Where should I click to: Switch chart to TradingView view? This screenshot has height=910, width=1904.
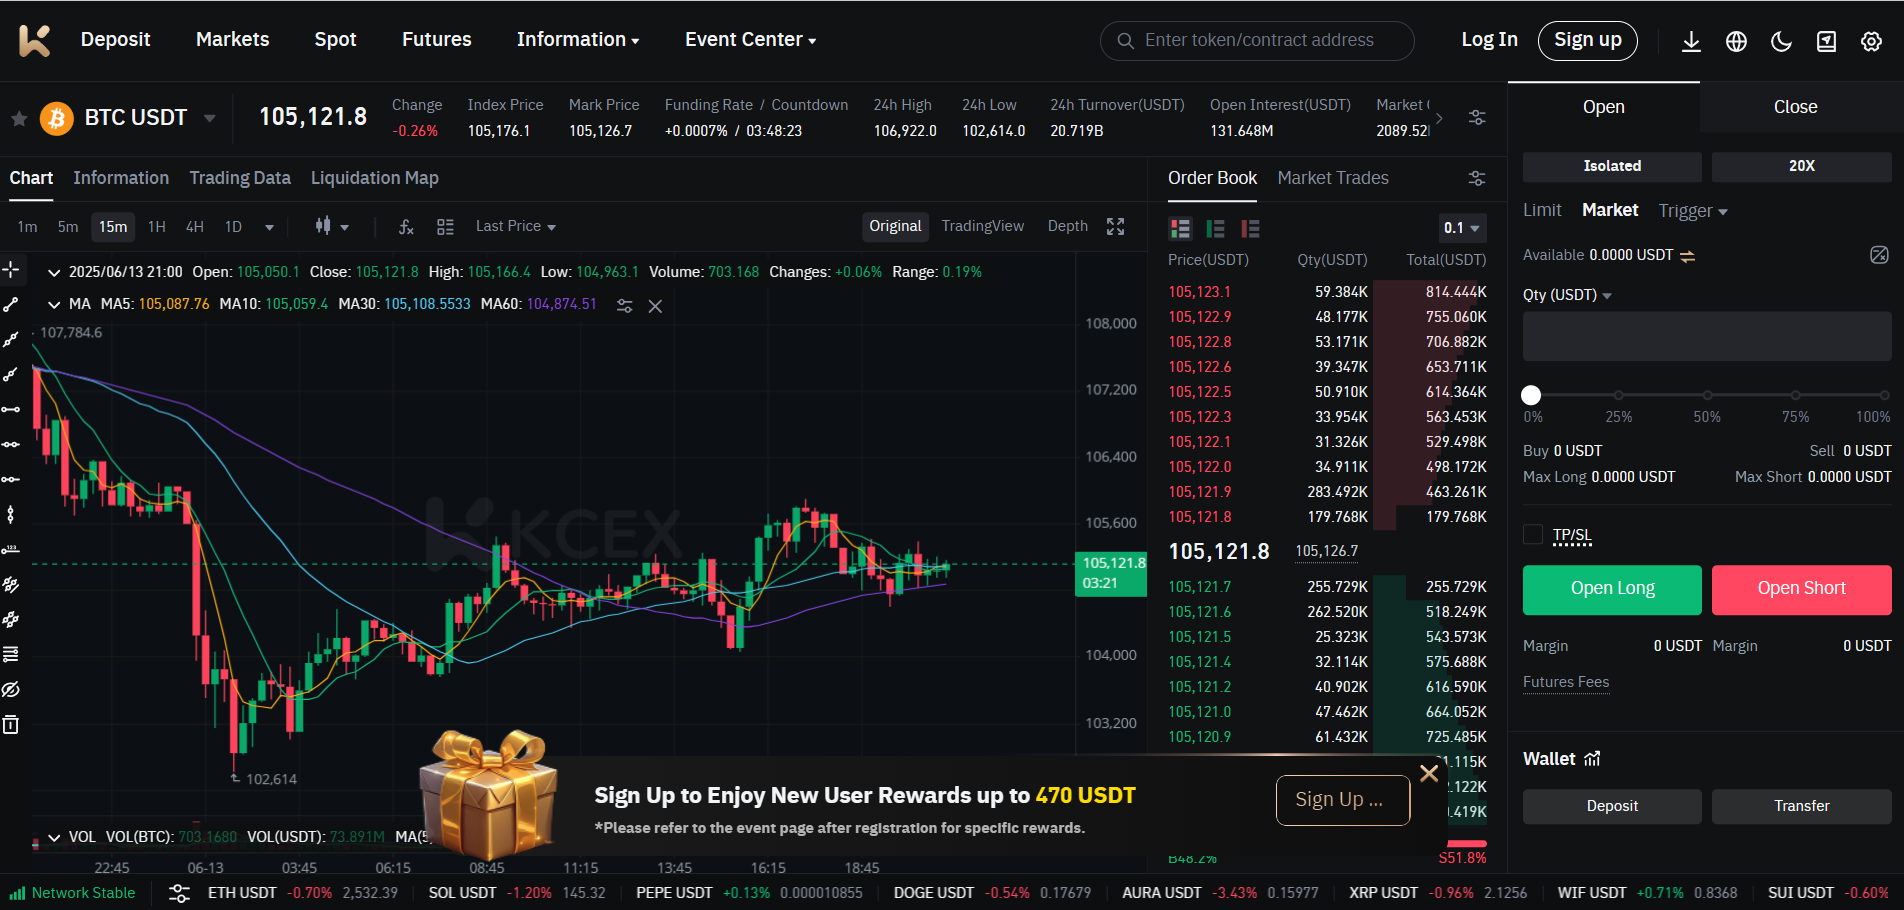click(x=983, y=226)
